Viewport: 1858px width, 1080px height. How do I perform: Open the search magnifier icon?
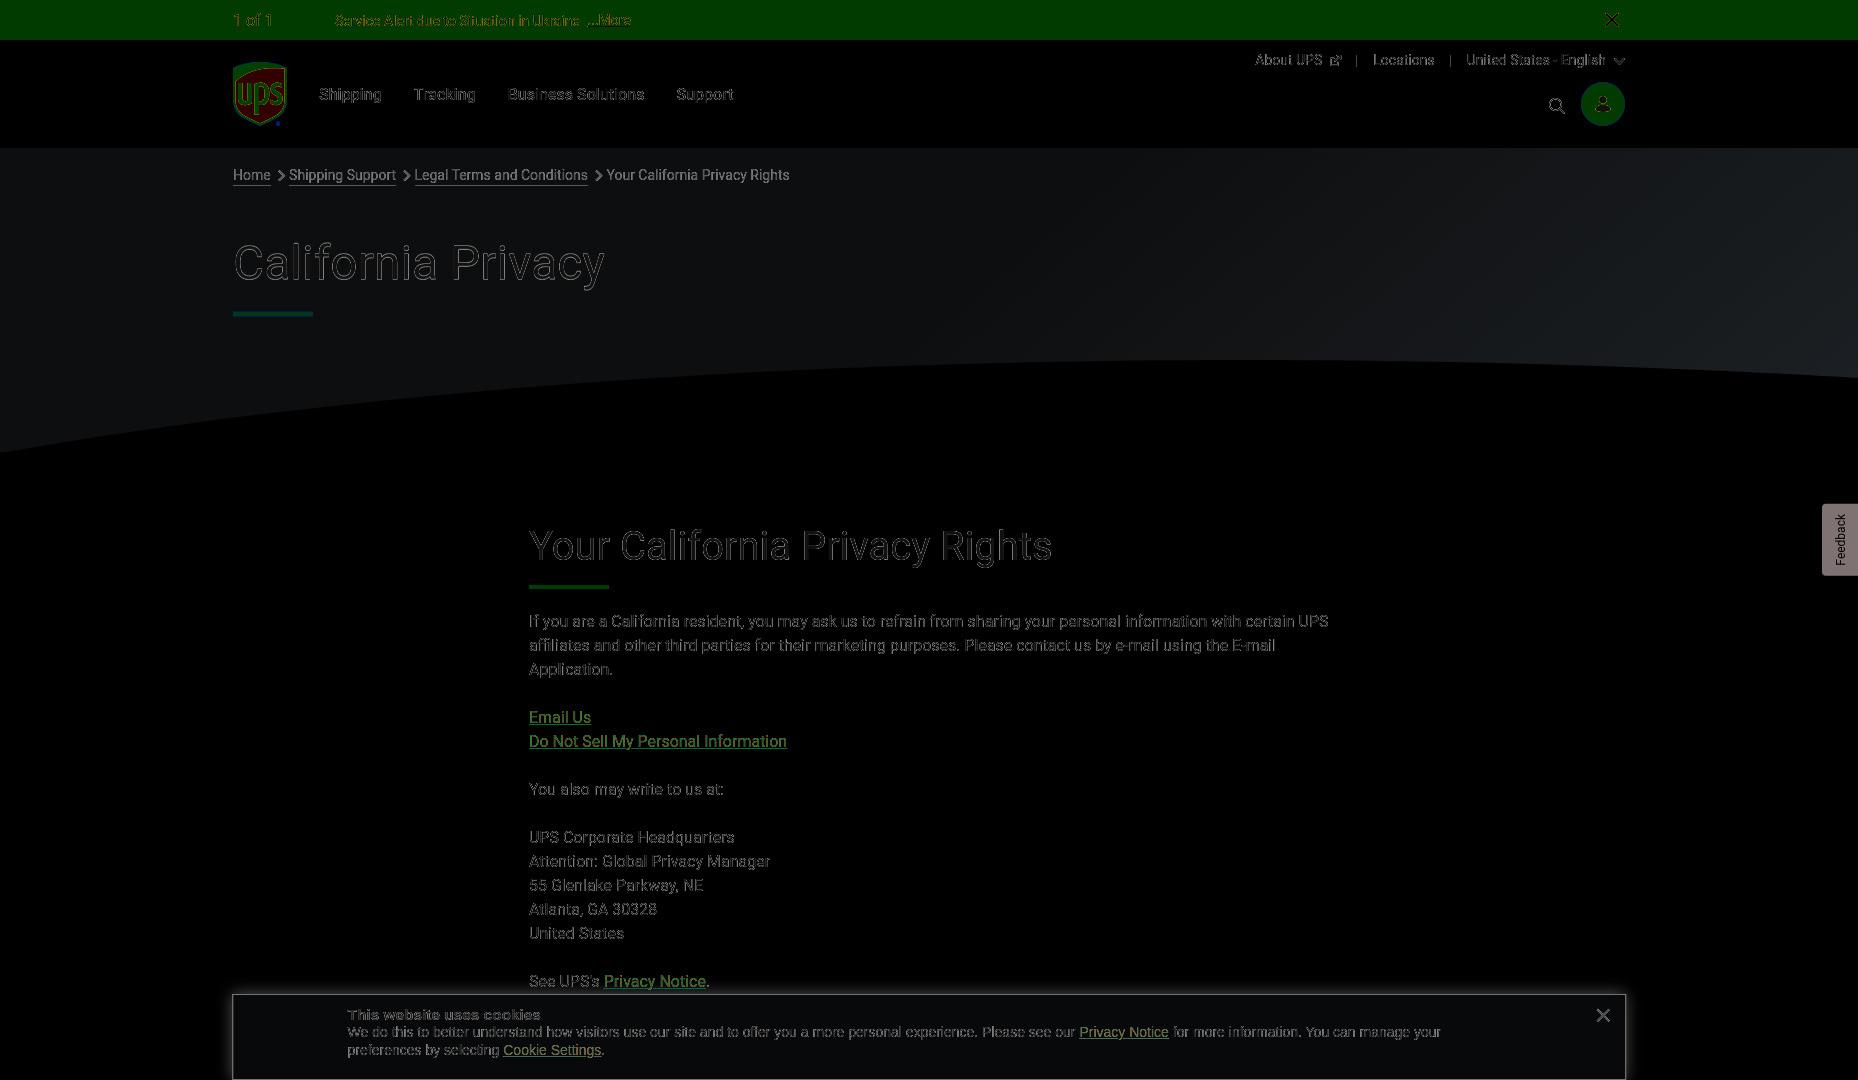(1556, 106)
